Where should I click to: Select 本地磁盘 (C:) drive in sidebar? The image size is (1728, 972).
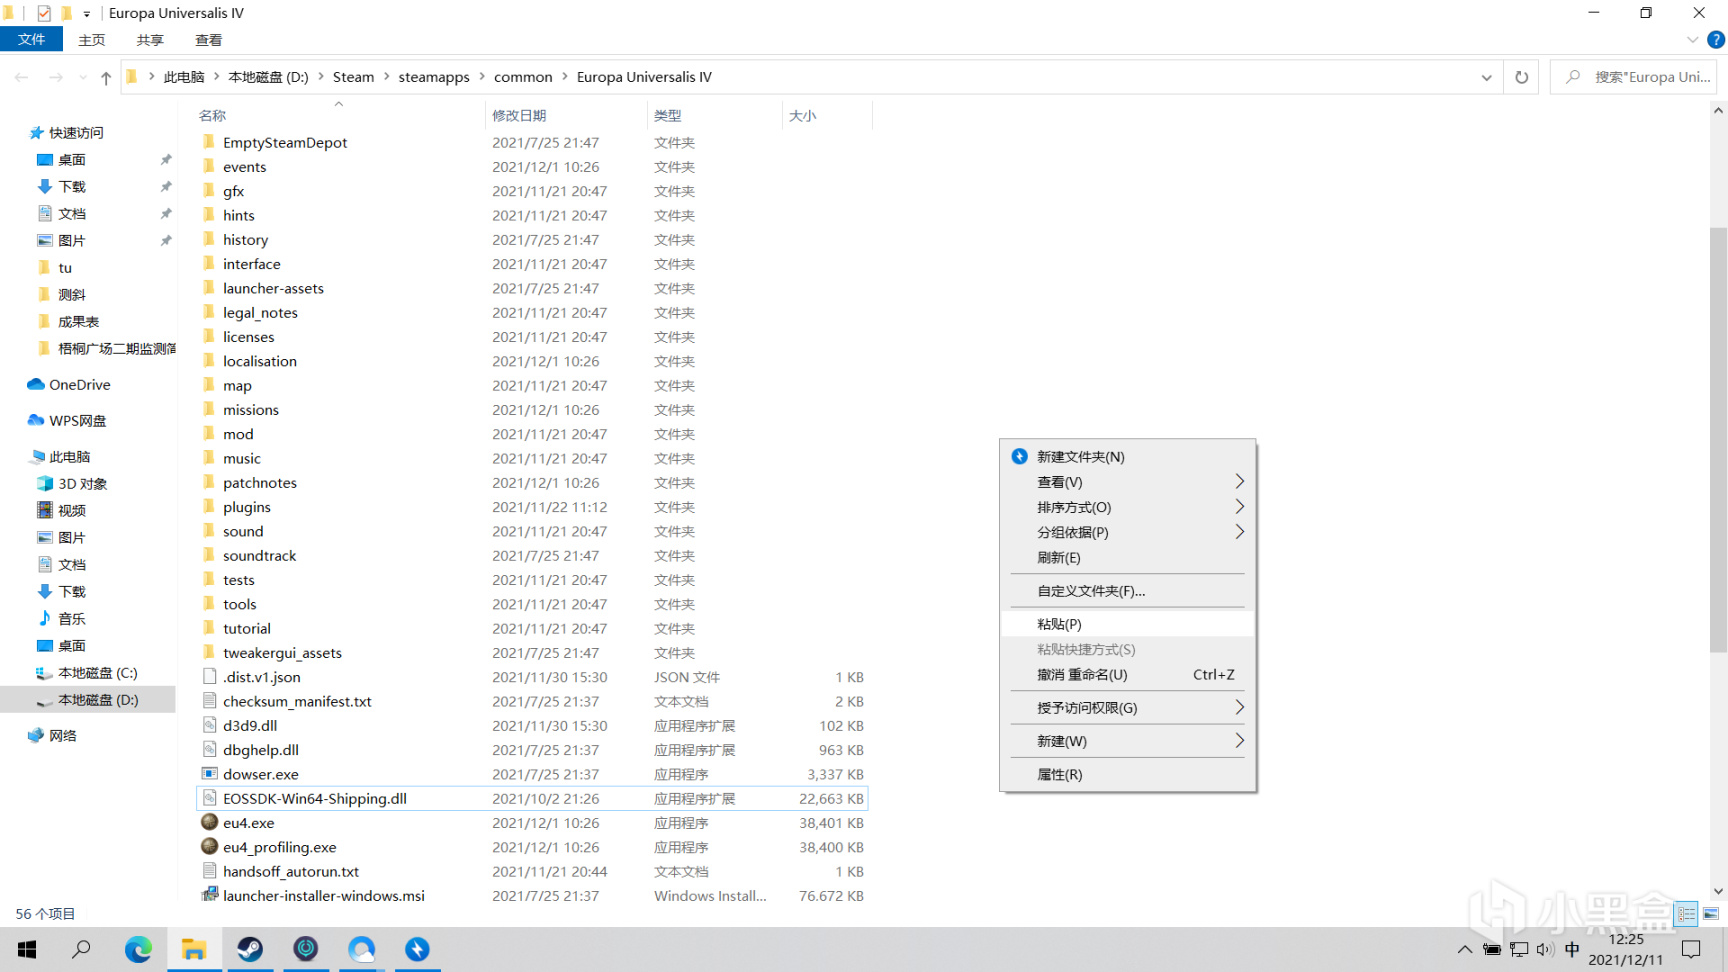point(97,673)
